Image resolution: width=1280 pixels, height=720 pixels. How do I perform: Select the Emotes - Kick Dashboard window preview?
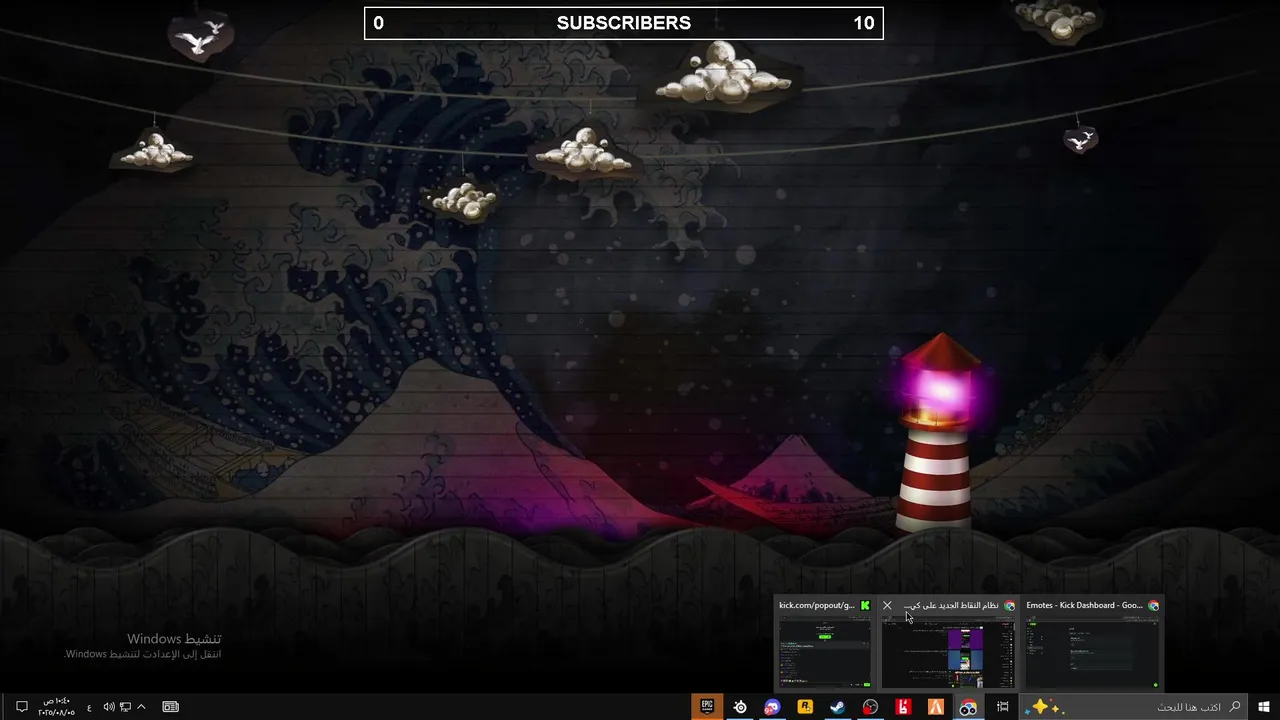pos(1092,645)
